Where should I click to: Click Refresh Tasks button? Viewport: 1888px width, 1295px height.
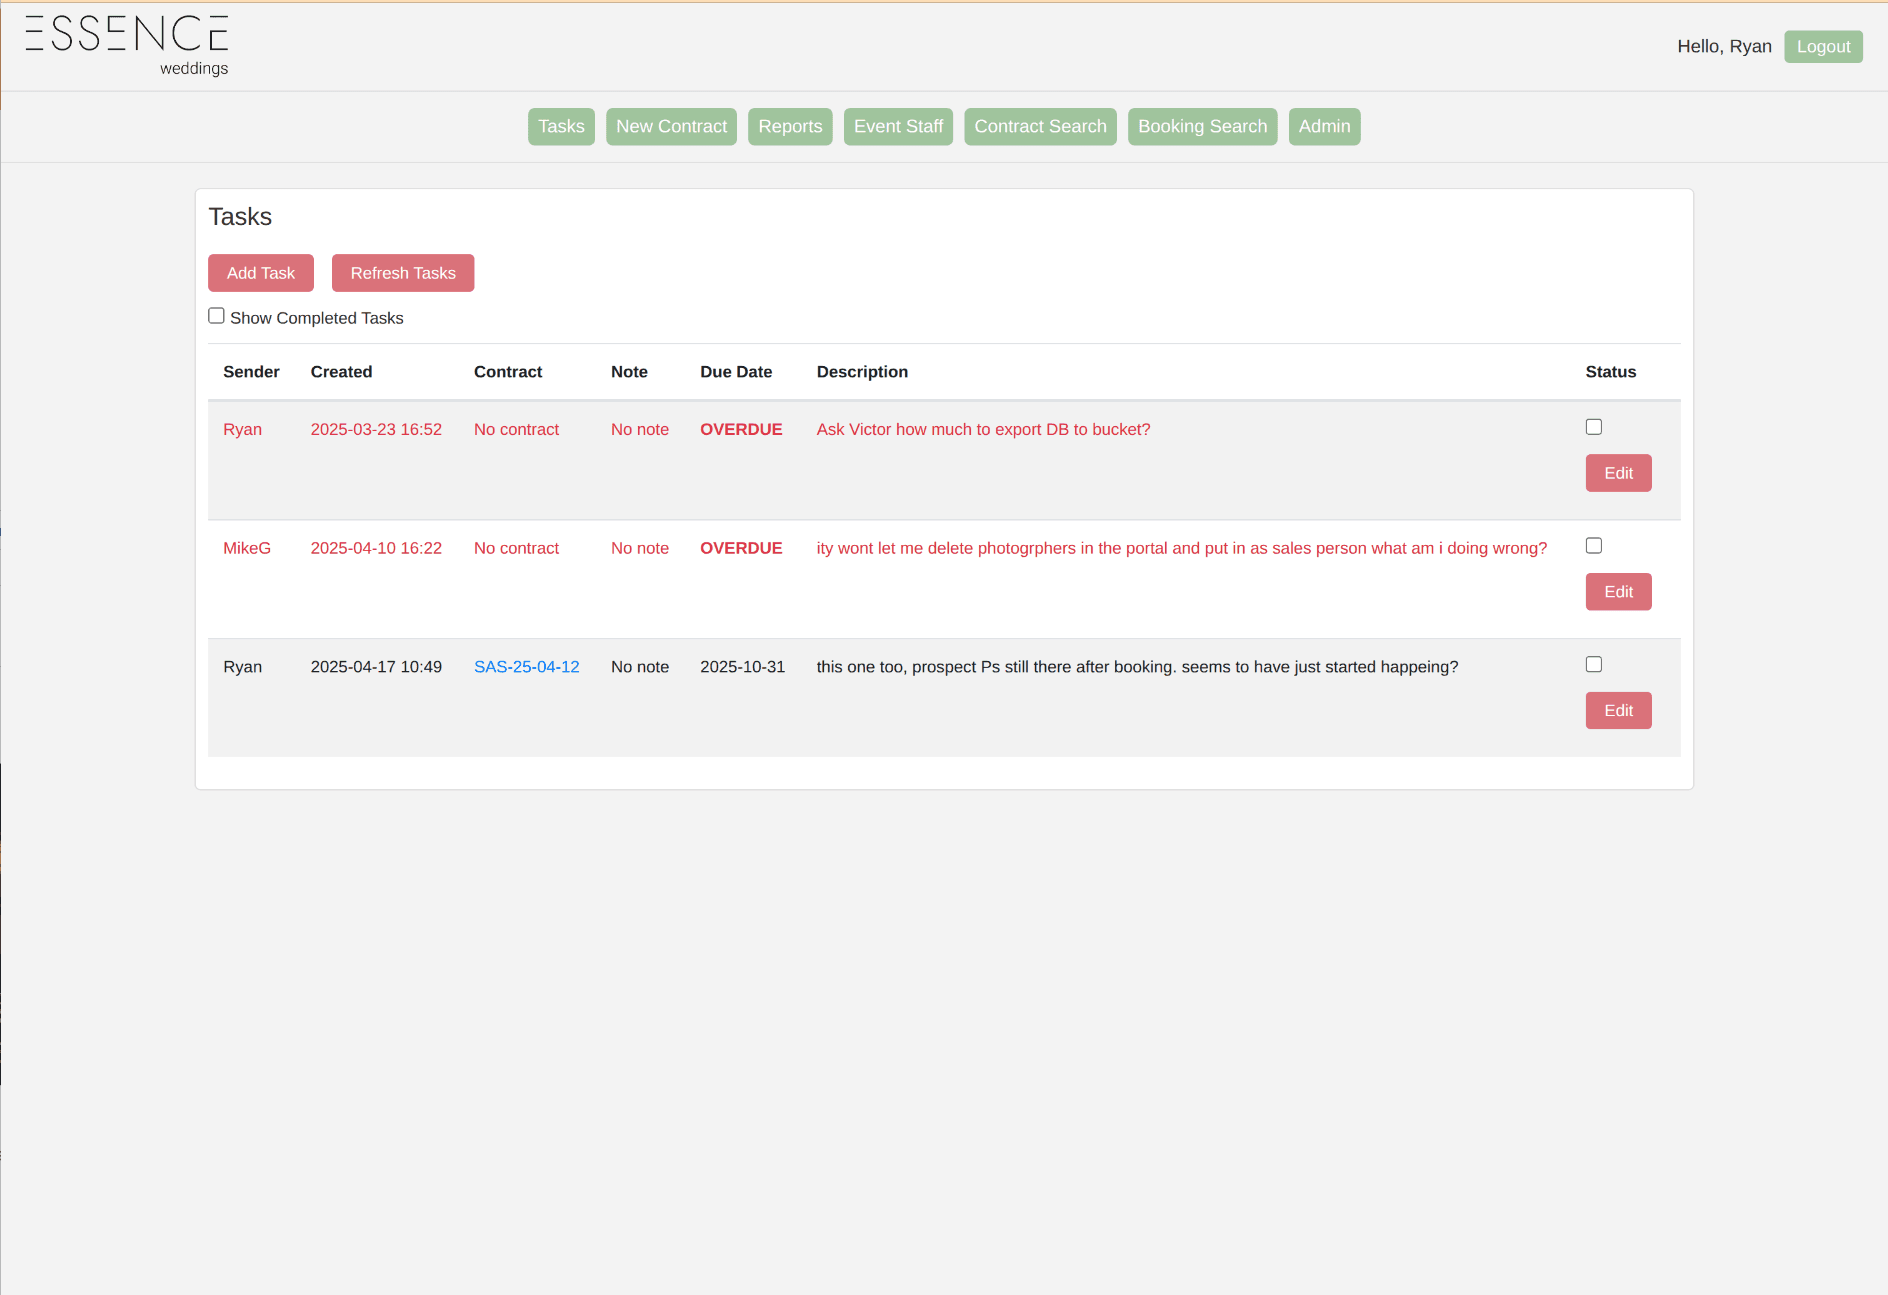pyautogui.click(x=403, y=273)
